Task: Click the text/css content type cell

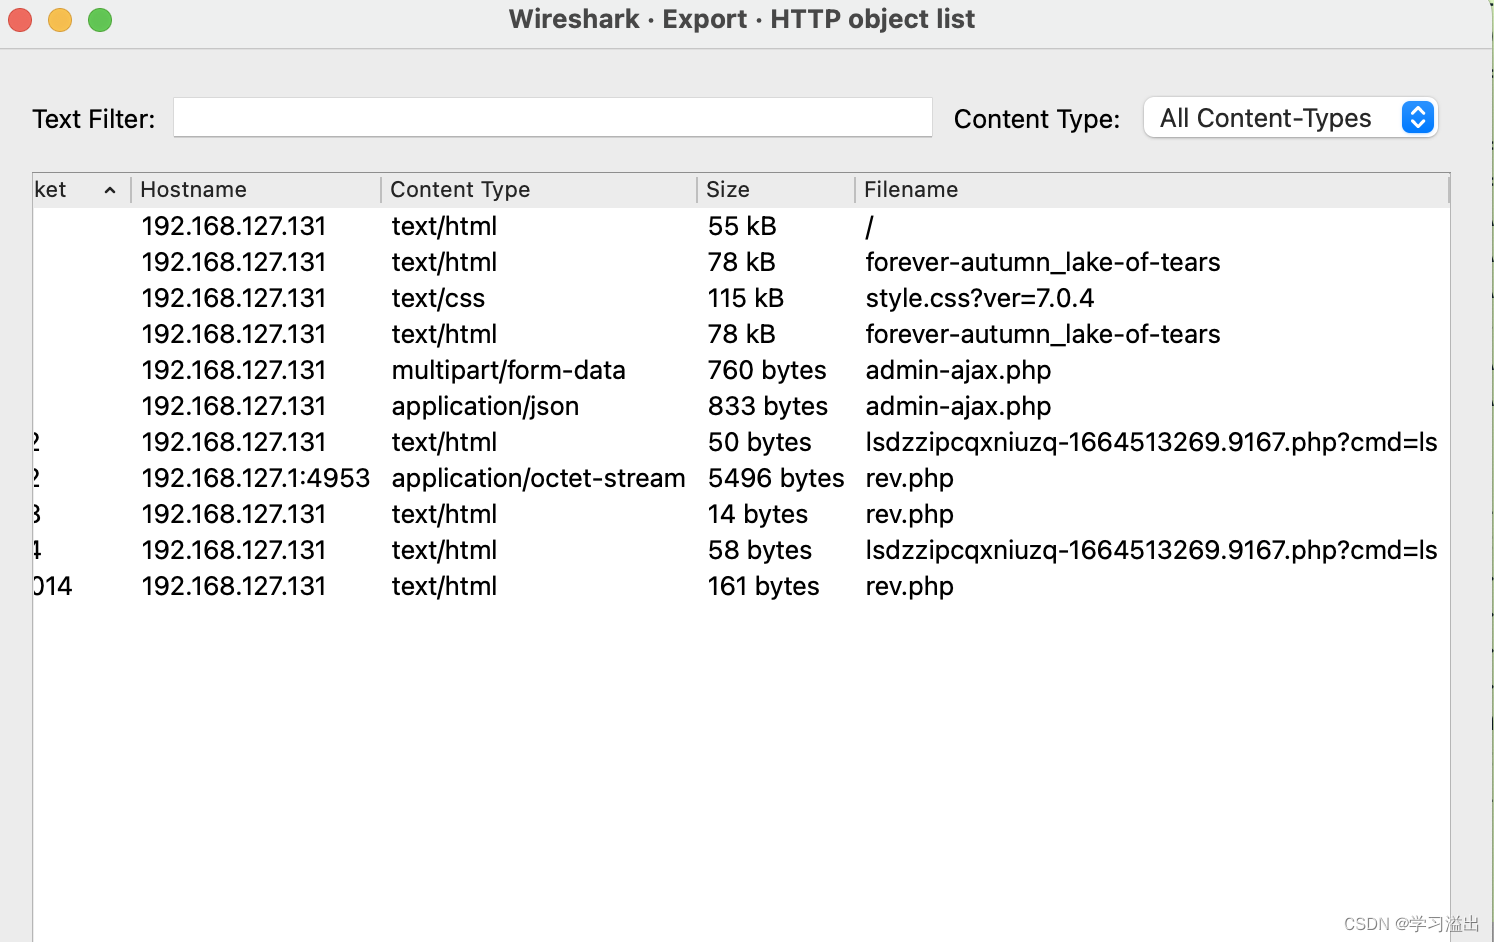Action: (x=438, y=298)
